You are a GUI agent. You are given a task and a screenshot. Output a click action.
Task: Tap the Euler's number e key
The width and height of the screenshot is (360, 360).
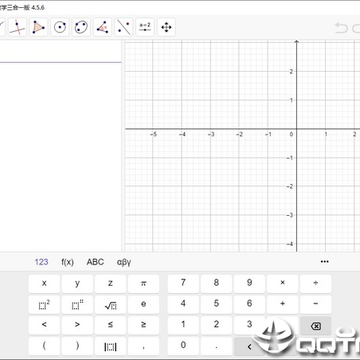(143, 305)
